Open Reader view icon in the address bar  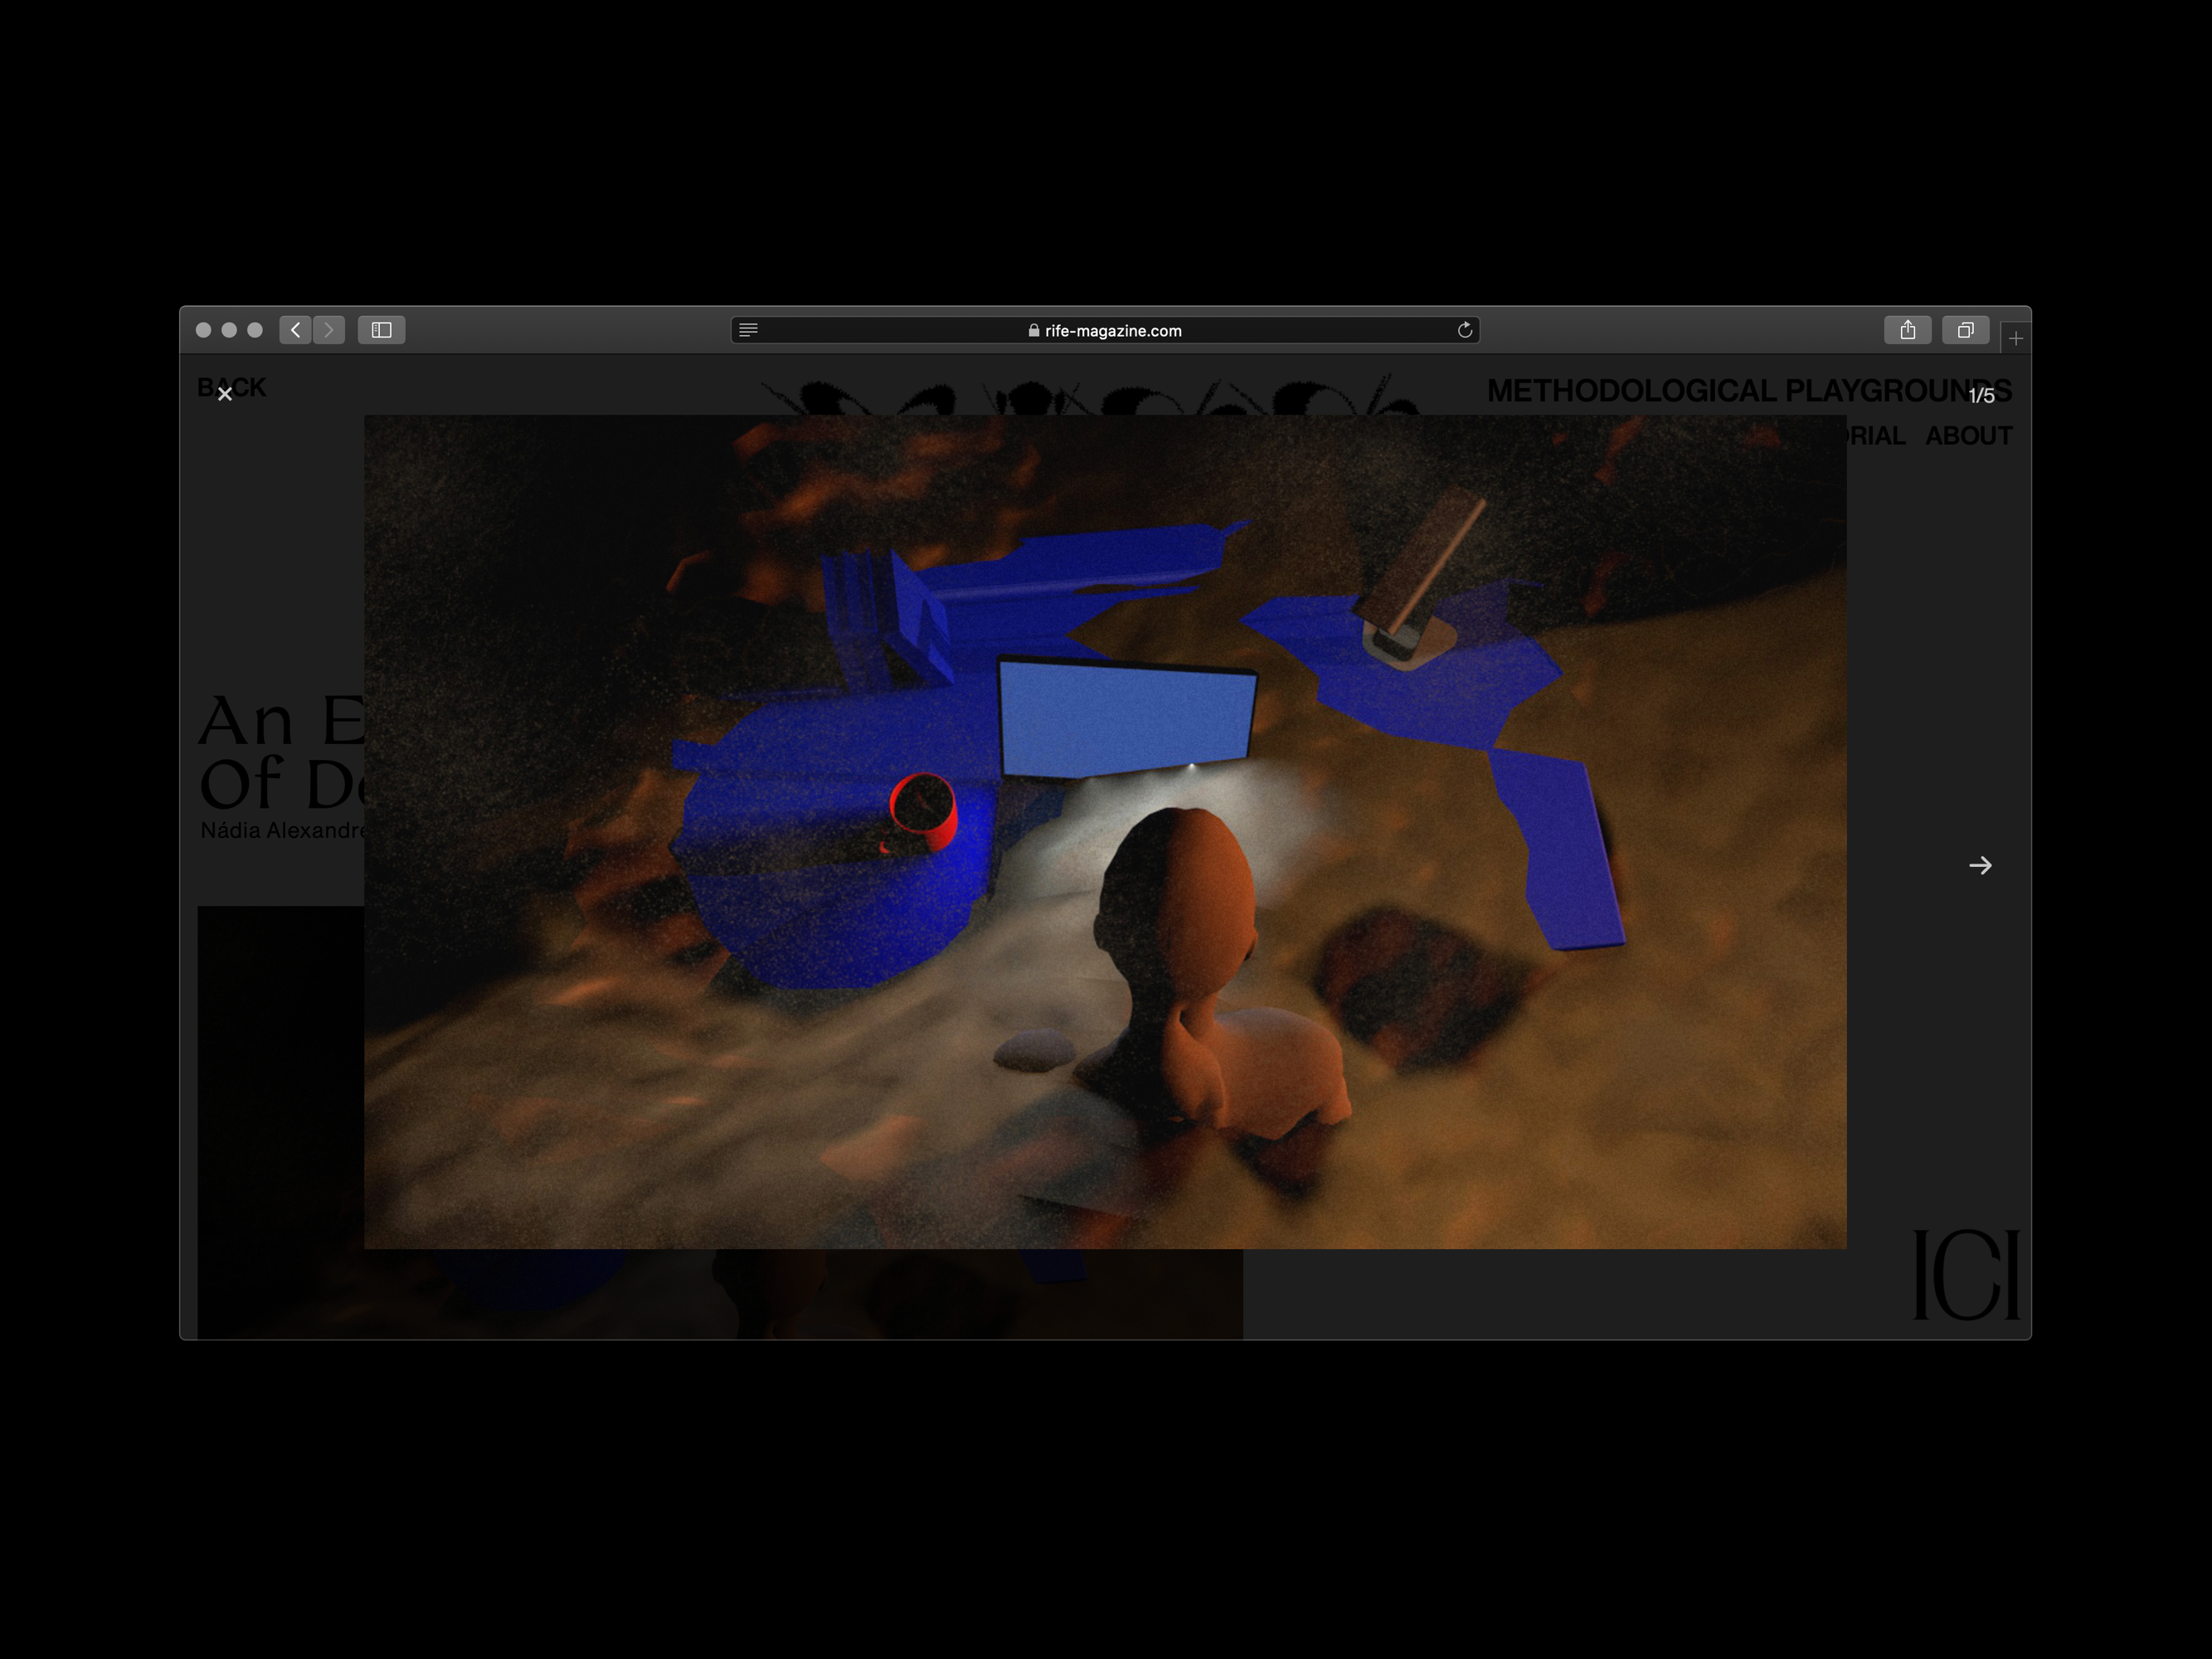pos(748,330)
